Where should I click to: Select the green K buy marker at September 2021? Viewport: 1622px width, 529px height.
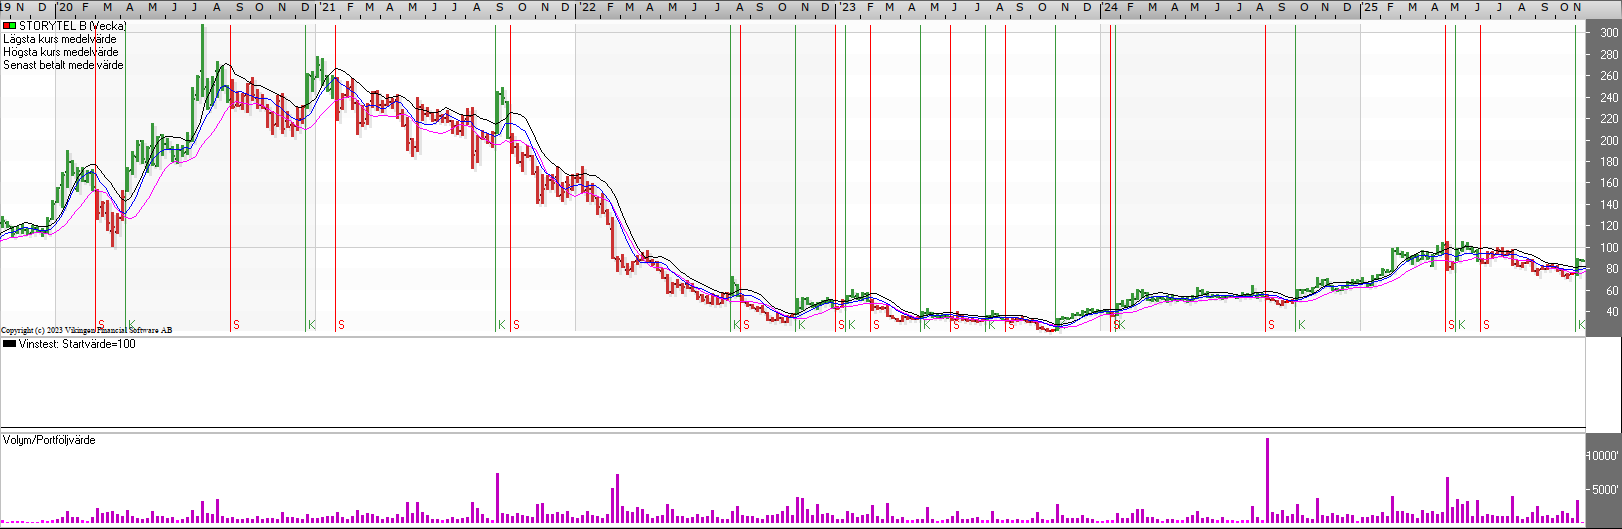coord(501,325)
